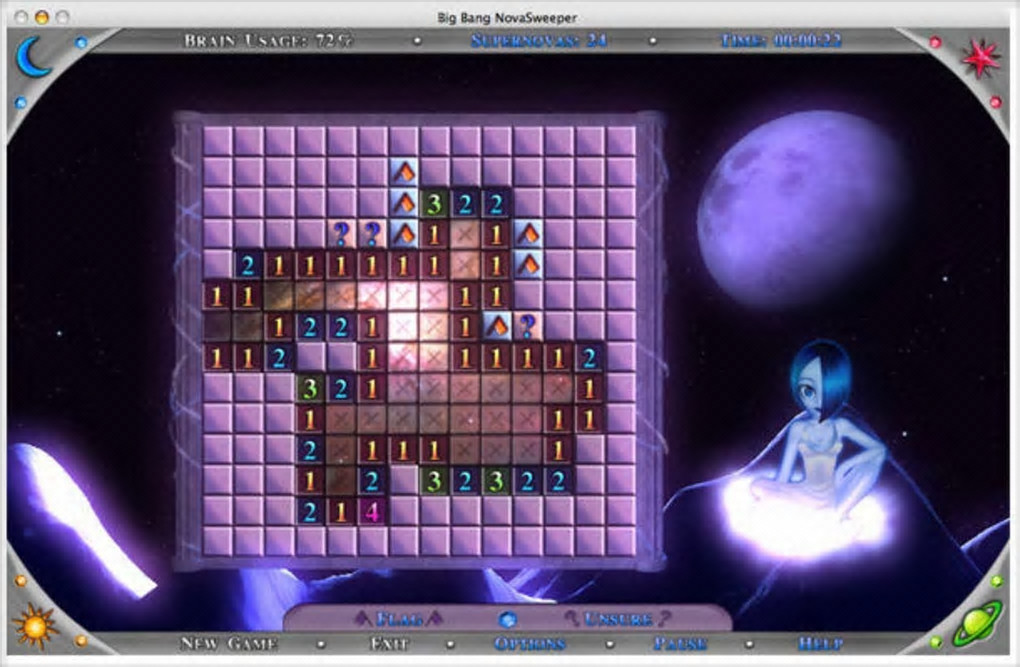Image resolution: width=1020 pixels, height=667 pixels.
Task: Click the question mark immediately left of a flag
Action: [372, 234]
